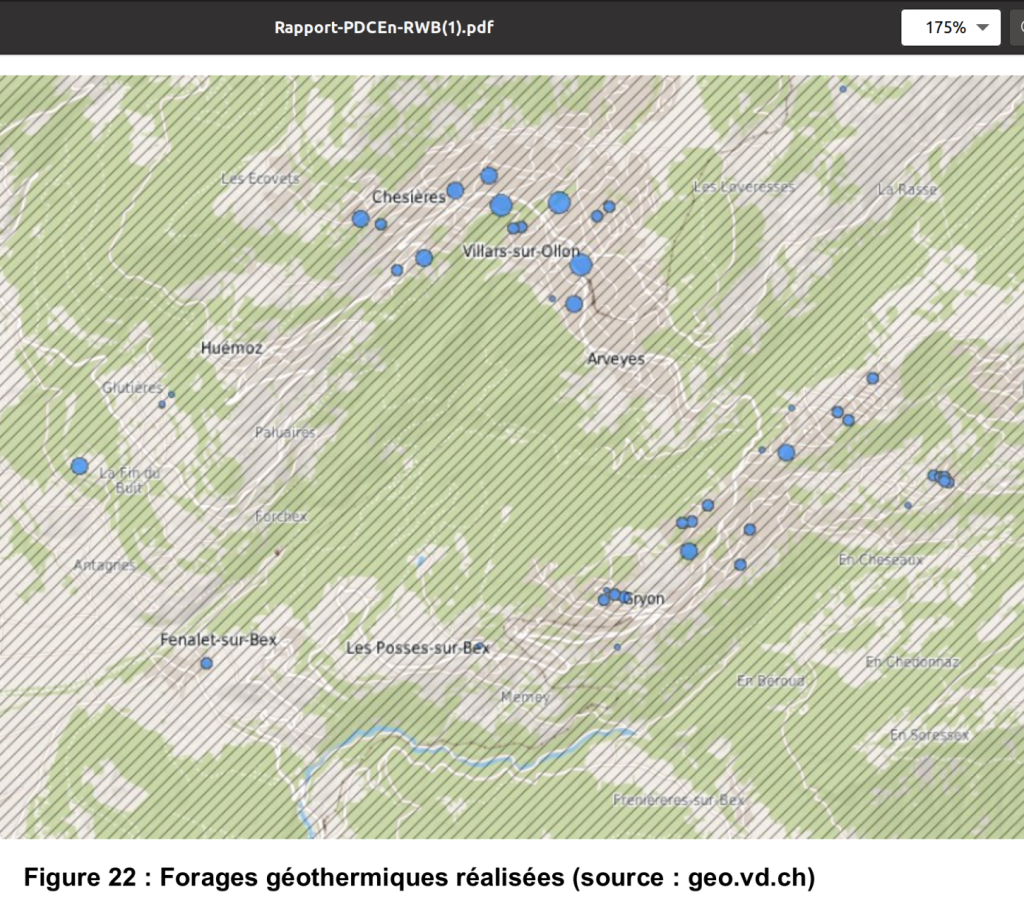The height and width of the screenshot is (904, 1024).
Task: Click the search button beside the zoom box
Action: pyautogui.click(x=1017, y=27)
